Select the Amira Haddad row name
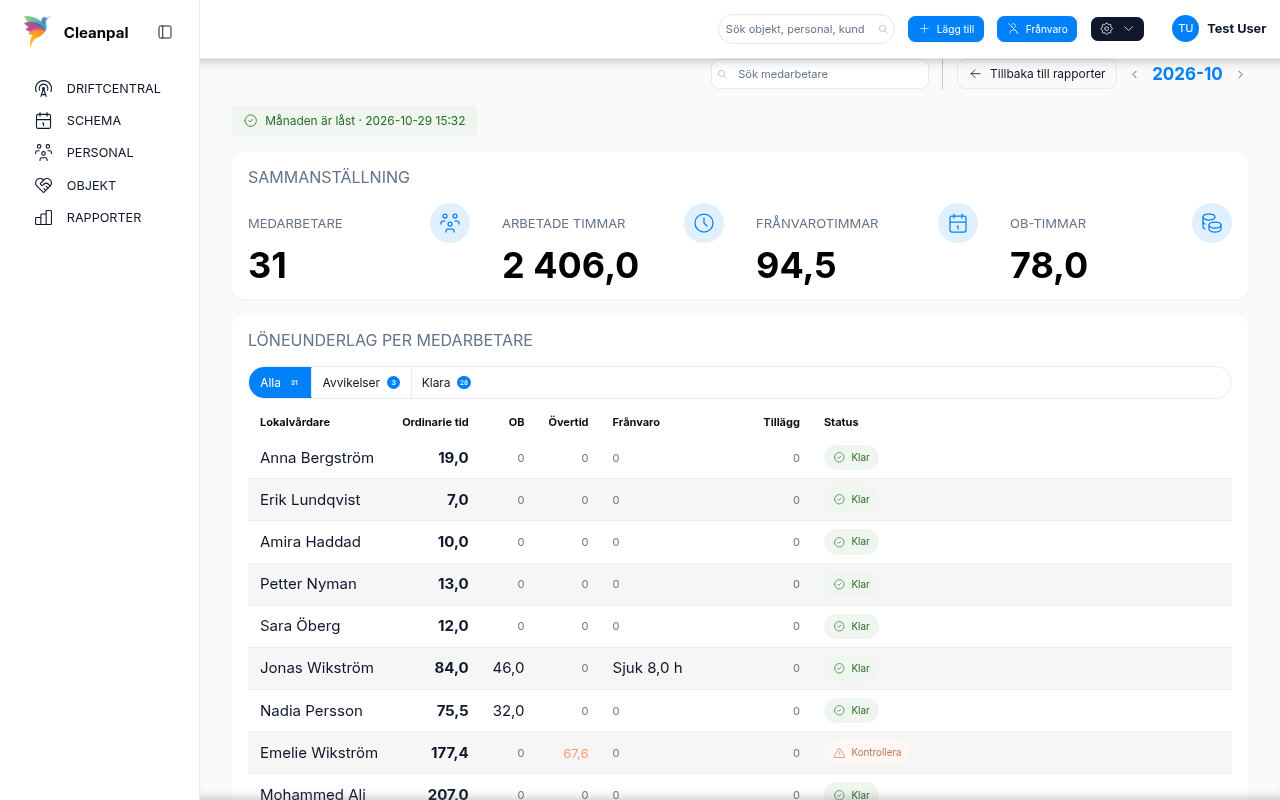The height and width of the screenshot is (800, 1280). (310, 542)
